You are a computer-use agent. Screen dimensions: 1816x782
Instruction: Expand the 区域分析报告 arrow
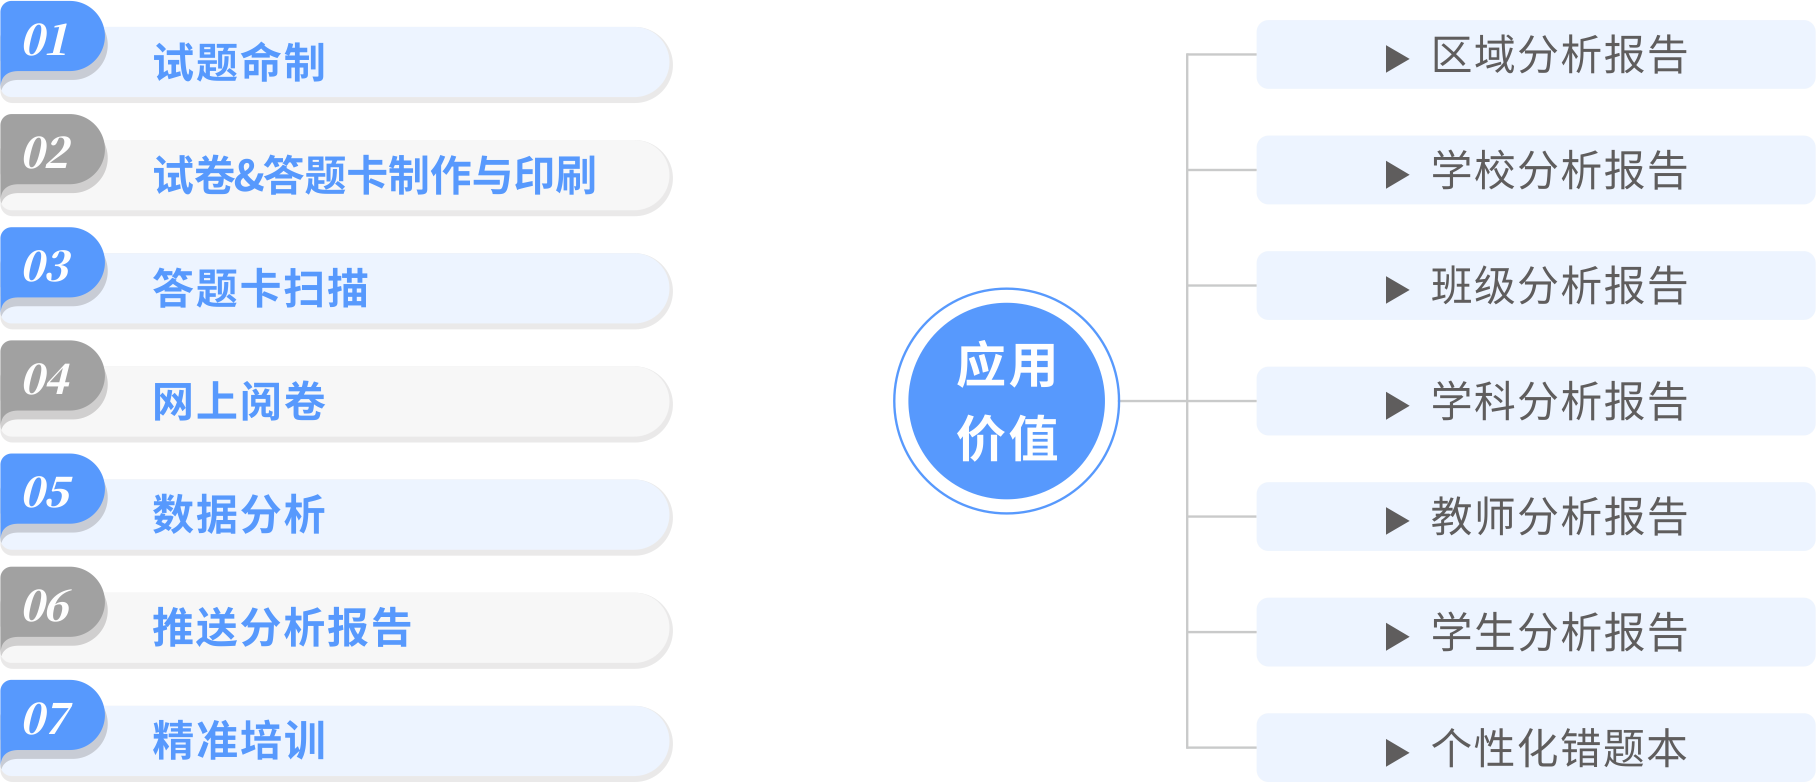pos(1396,59)
